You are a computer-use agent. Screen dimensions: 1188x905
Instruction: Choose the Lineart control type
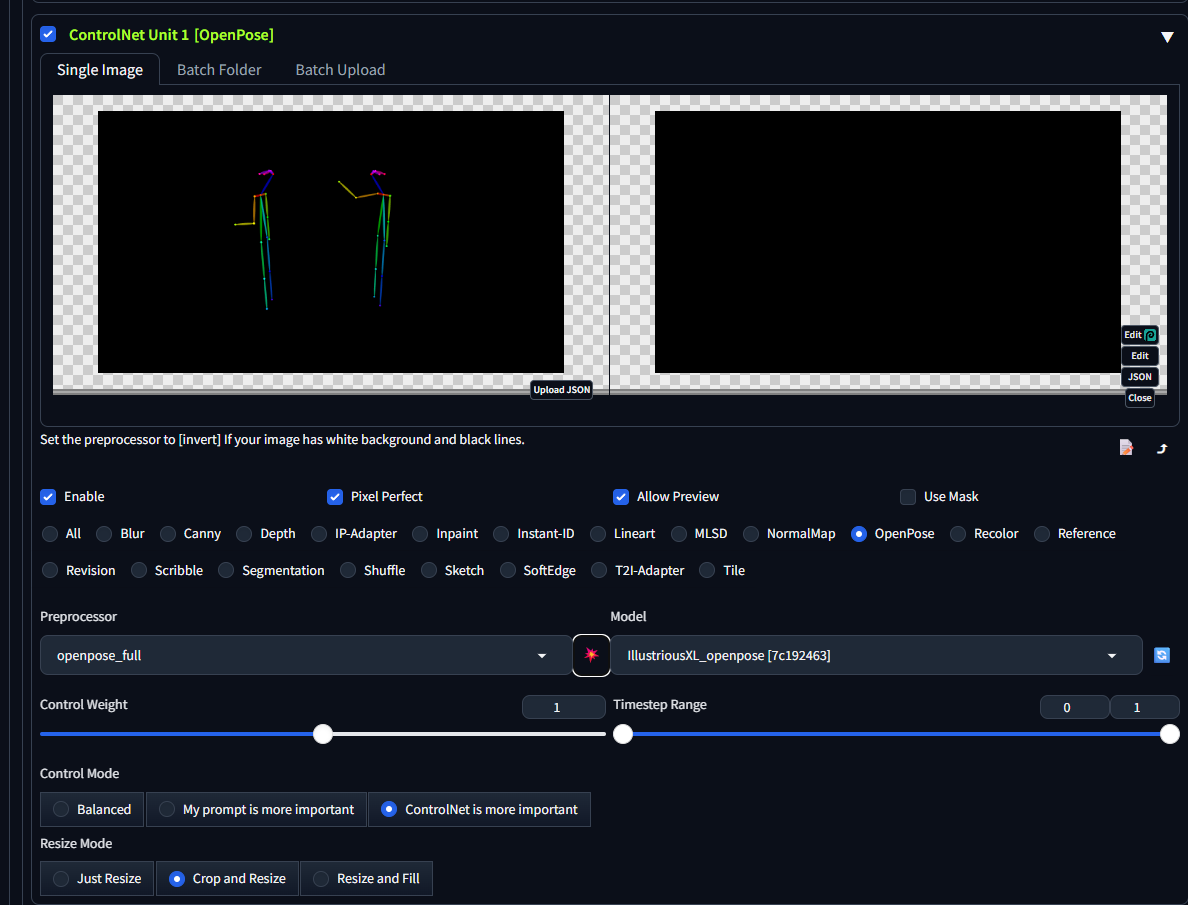click(623, 534)
